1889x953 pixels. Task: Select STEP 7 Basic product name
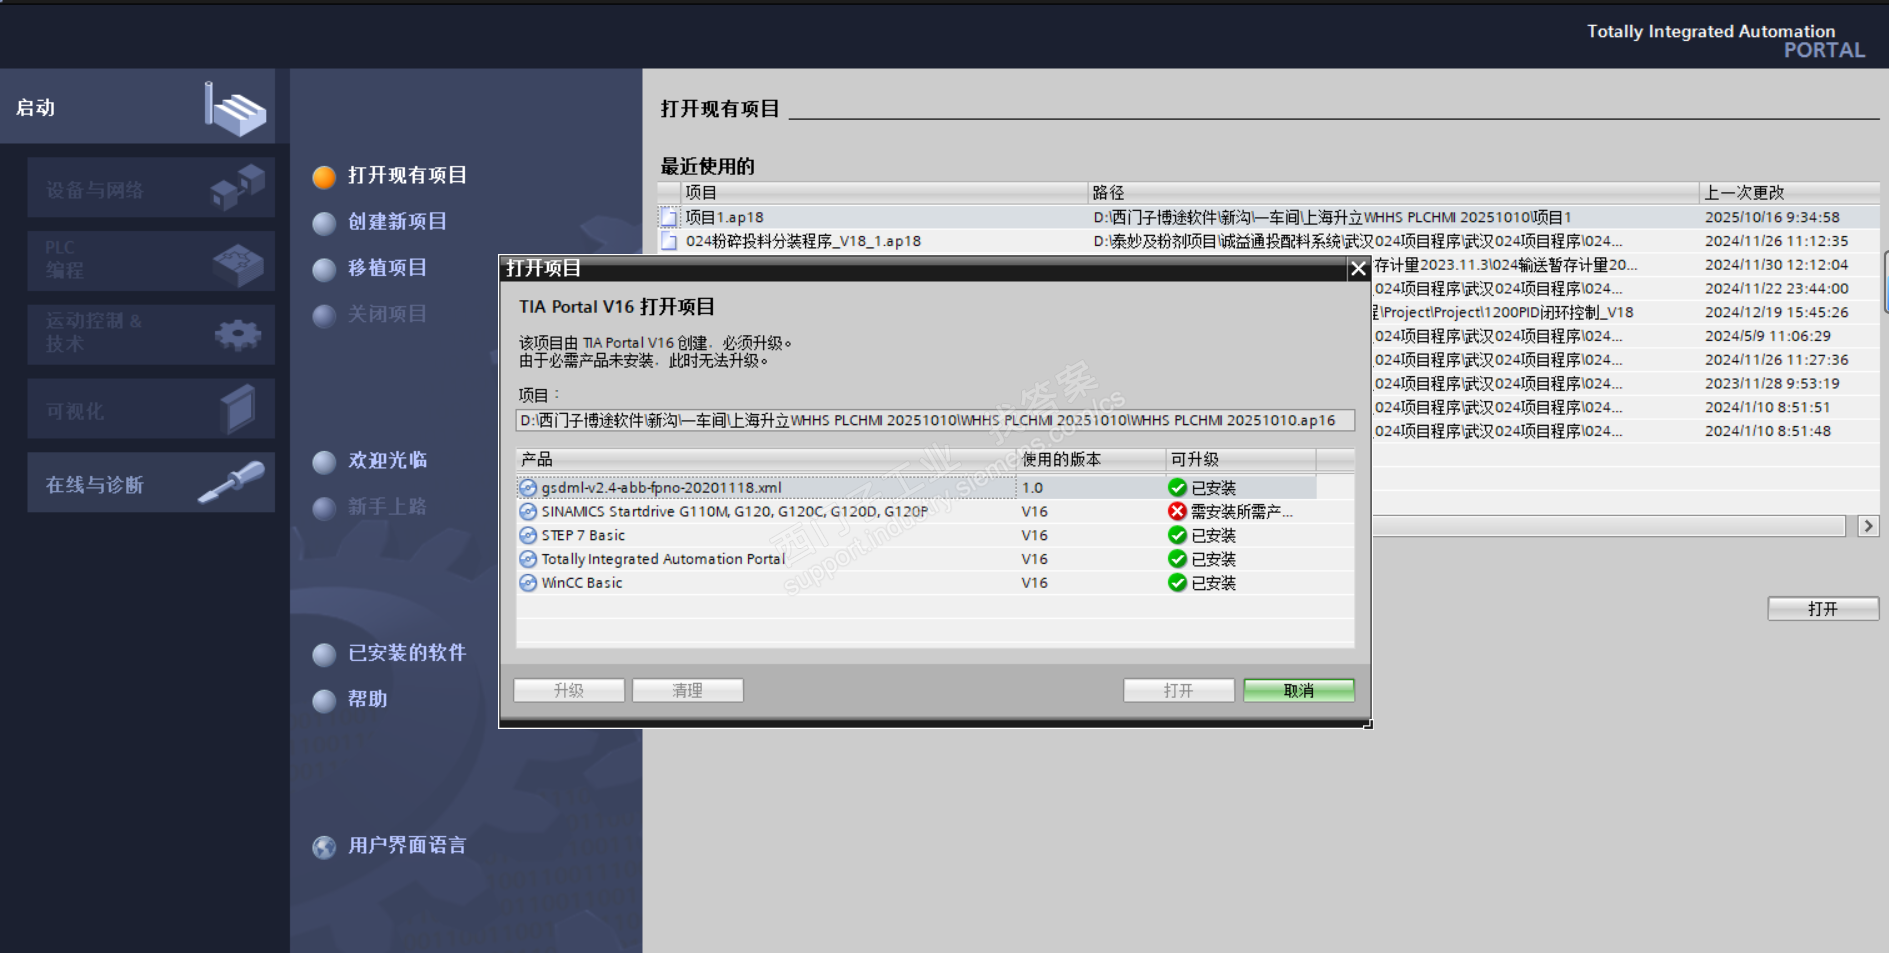[x=583, y=536]
